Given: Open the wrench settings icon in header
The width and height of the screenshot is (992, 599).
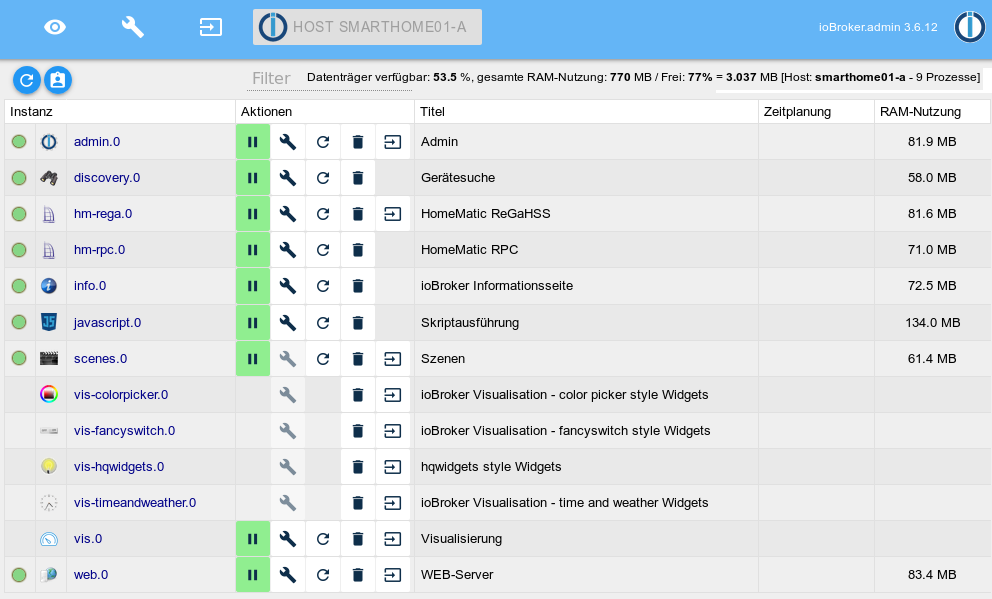Looking at the screenshot, I should [132, 27].
